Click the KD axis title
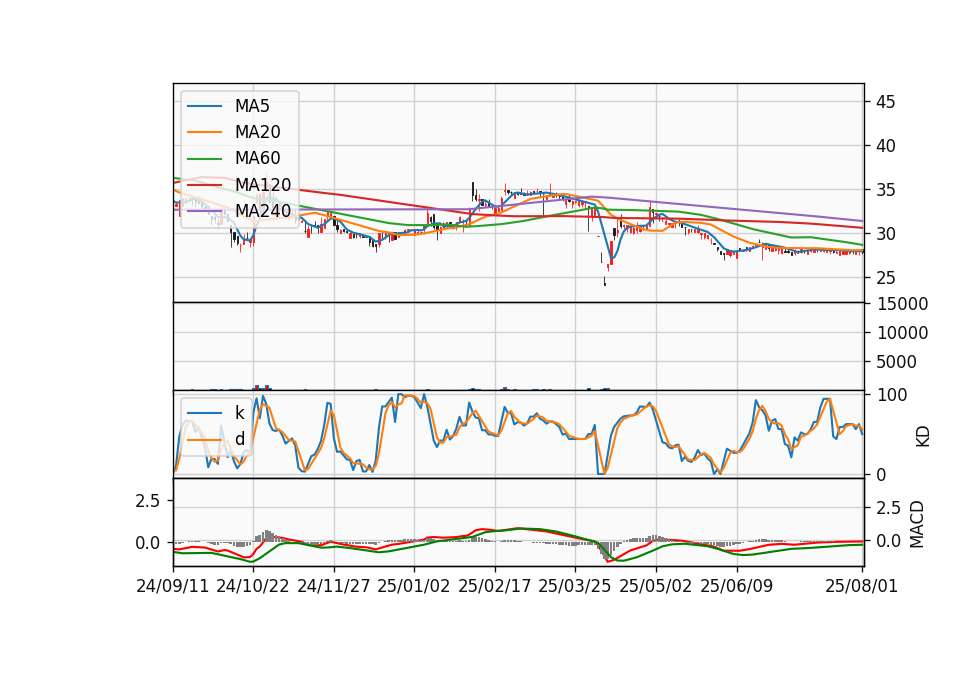Screen dimensions: 960x690 coord(923,437)
